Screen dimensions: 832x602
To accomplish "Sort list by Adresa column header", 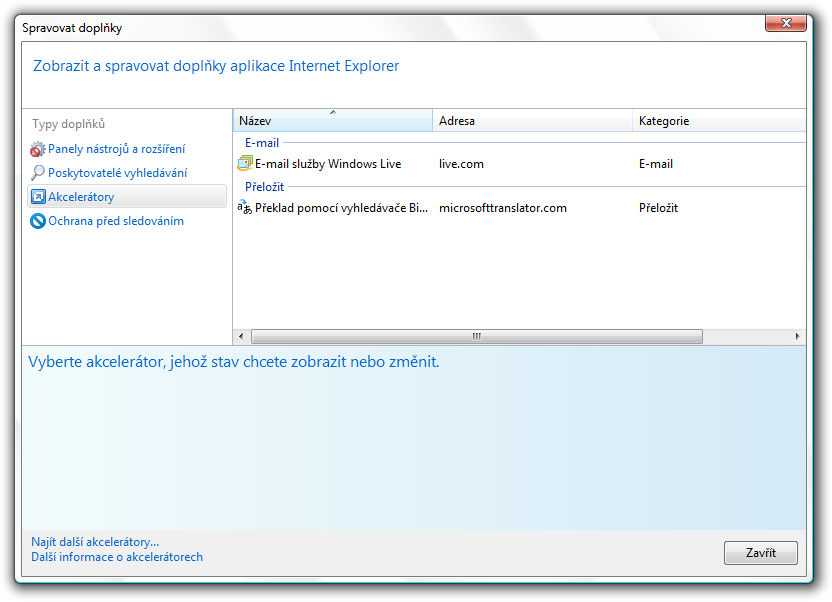I will point(532,120).
